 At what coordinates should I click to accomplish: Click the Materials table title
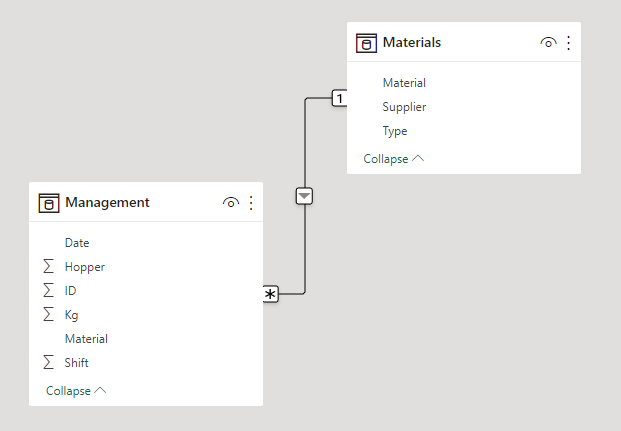tap(411, 42)
